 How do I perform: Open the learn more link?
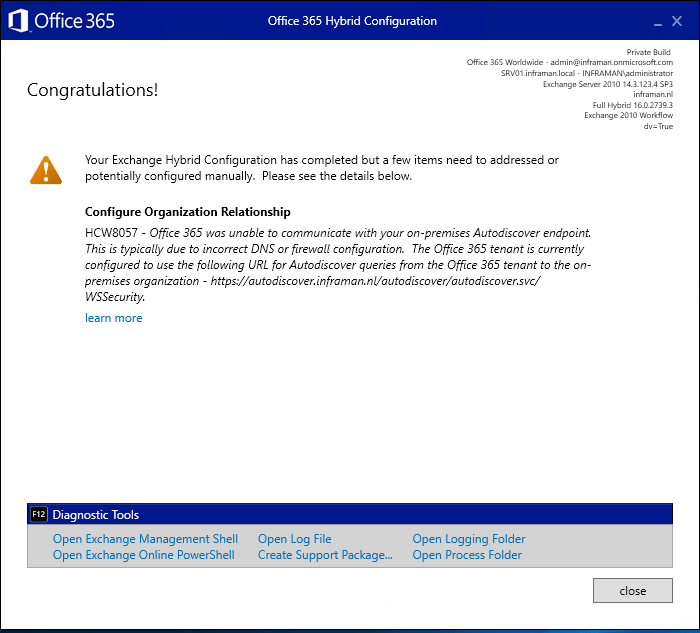point(114,318)
